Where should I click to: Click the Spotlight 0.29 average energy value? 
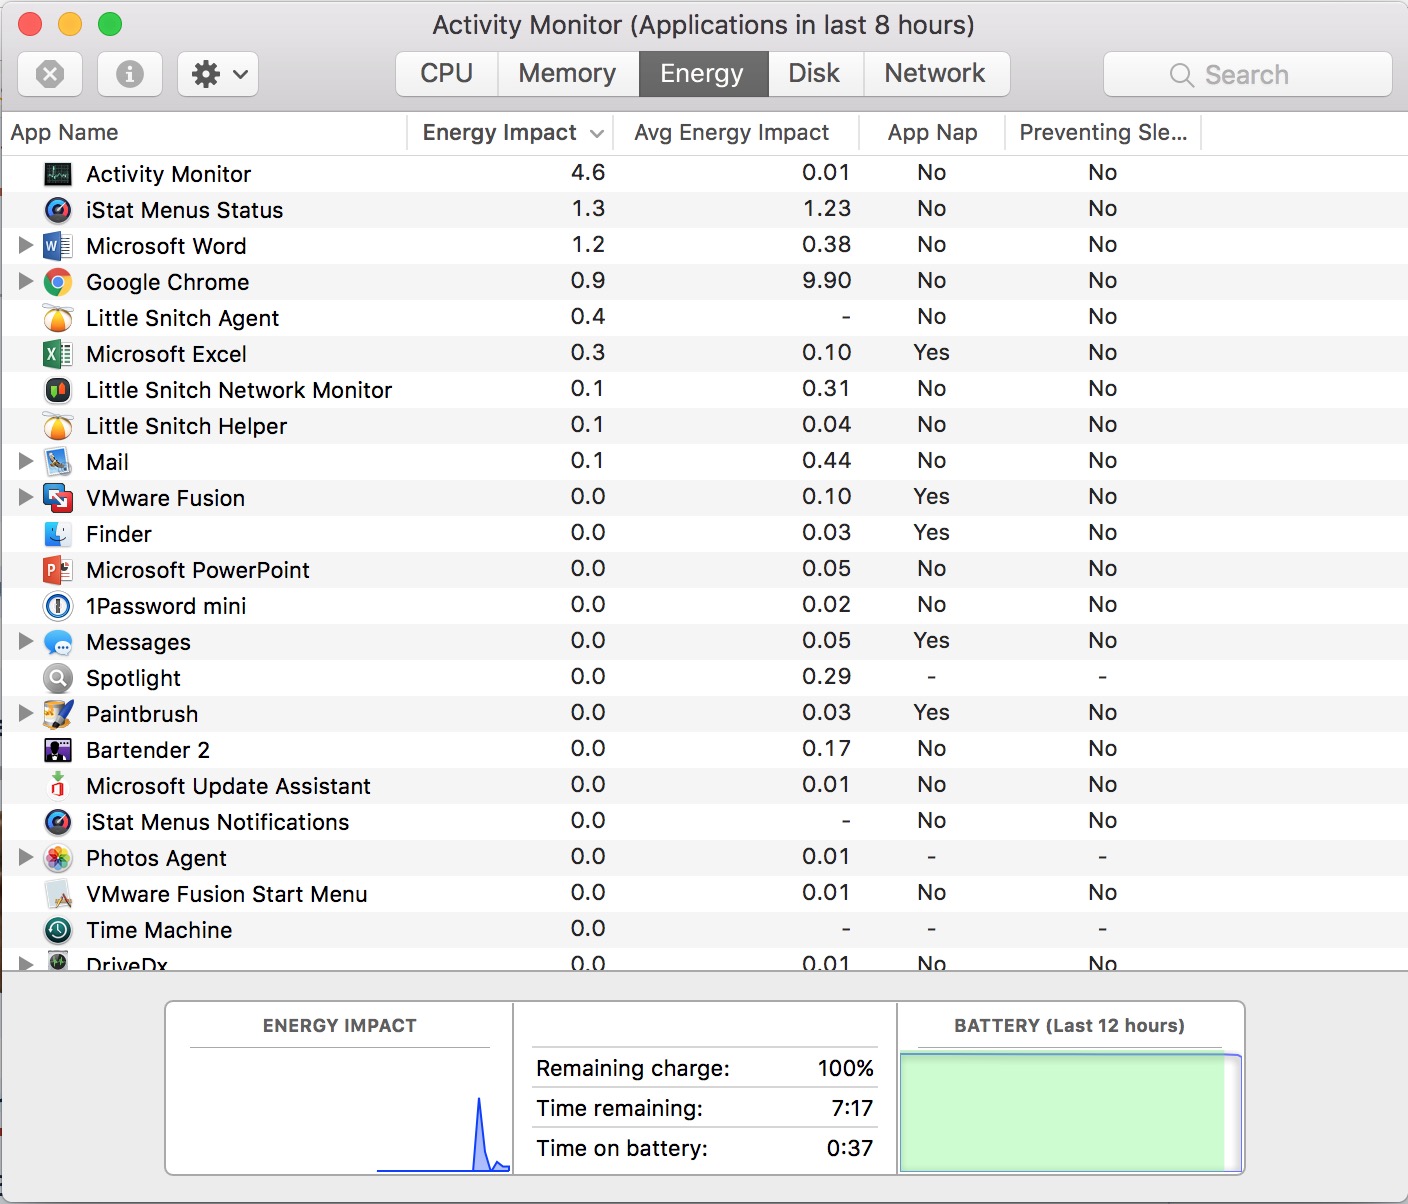tap(826, 677)
